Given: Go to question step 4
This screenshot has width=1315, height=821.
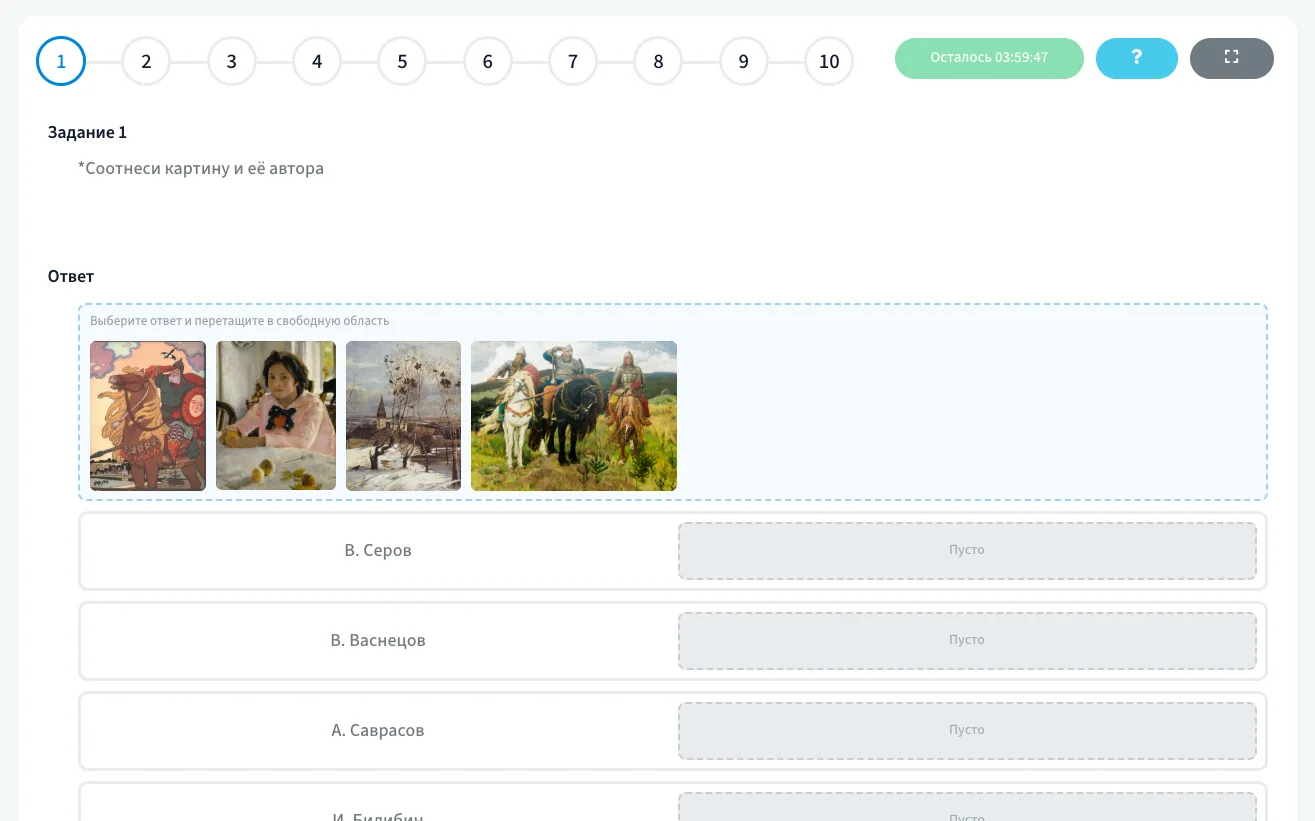Looking at the screenshot, I should point(317,61).
